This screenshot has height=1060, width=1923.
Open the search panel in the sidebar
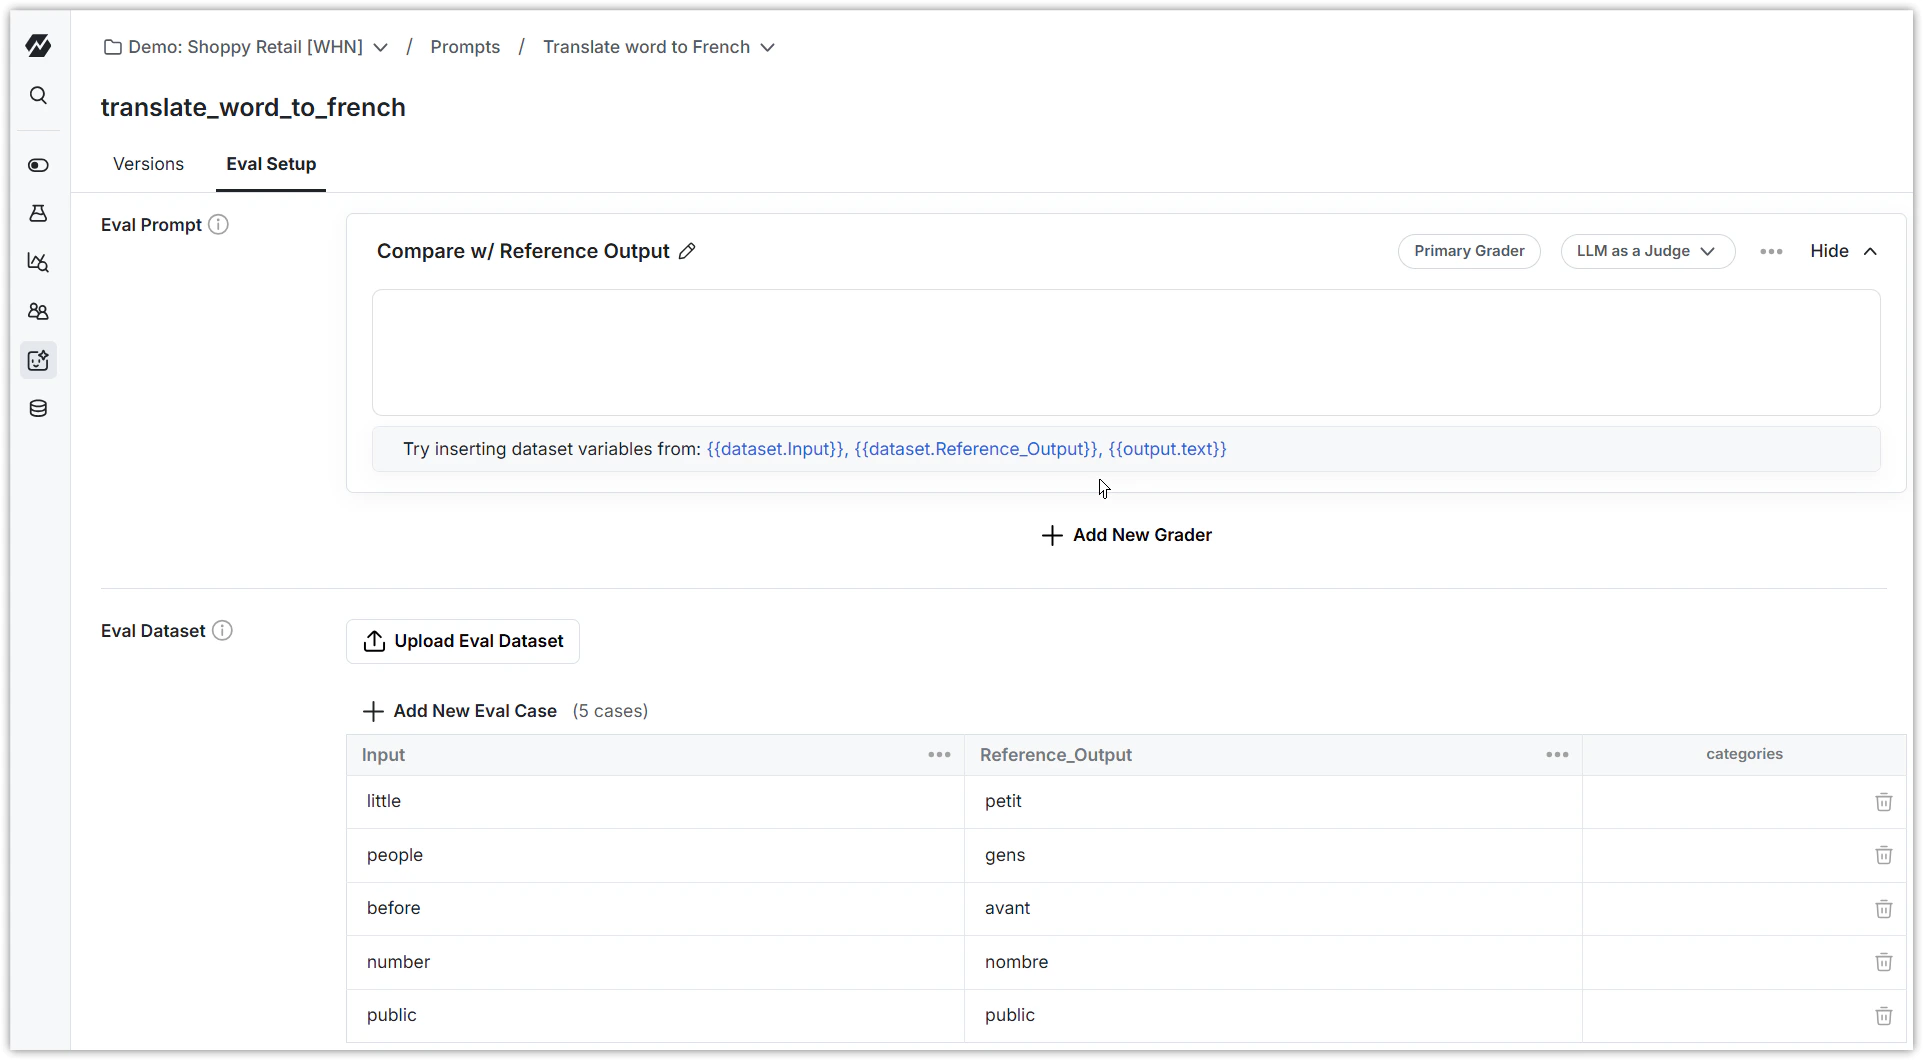tap(38, 95)
